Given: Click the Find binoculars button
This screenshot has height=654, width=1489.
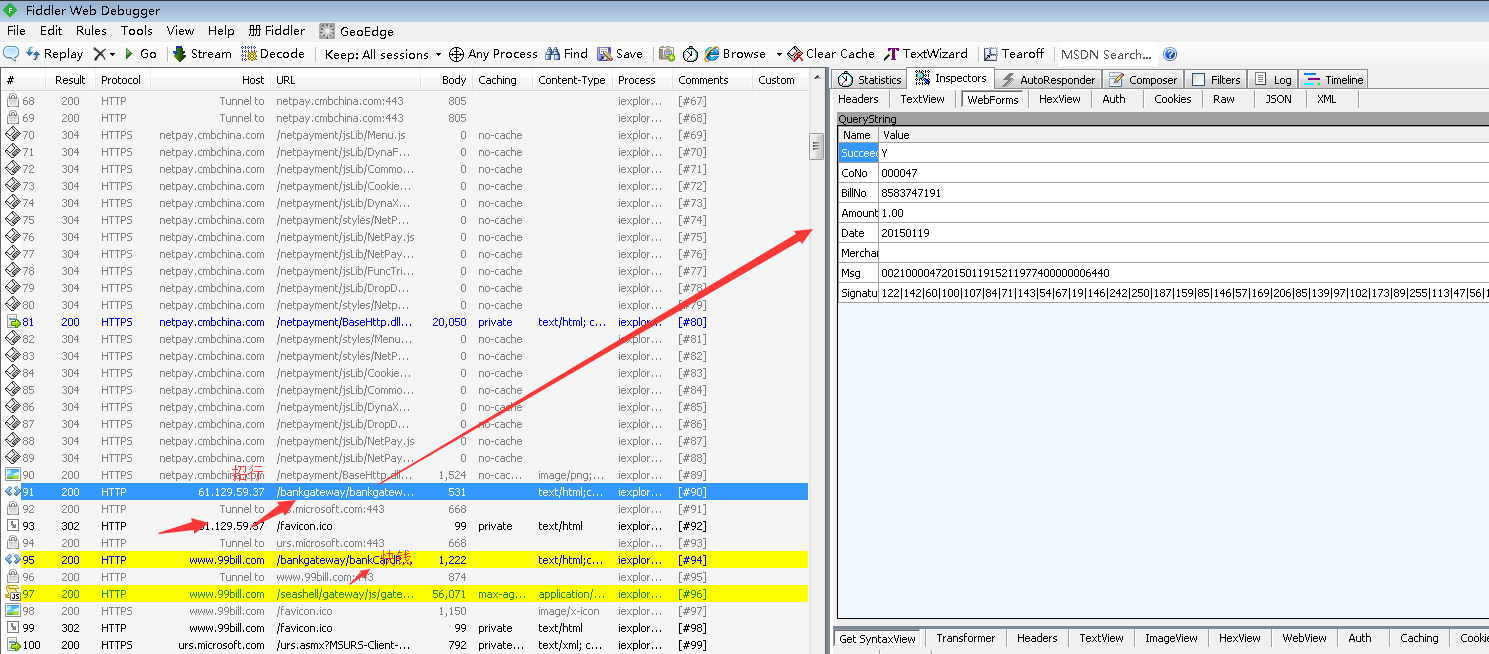Looking at the screenshot, I should tap(566, 54).
